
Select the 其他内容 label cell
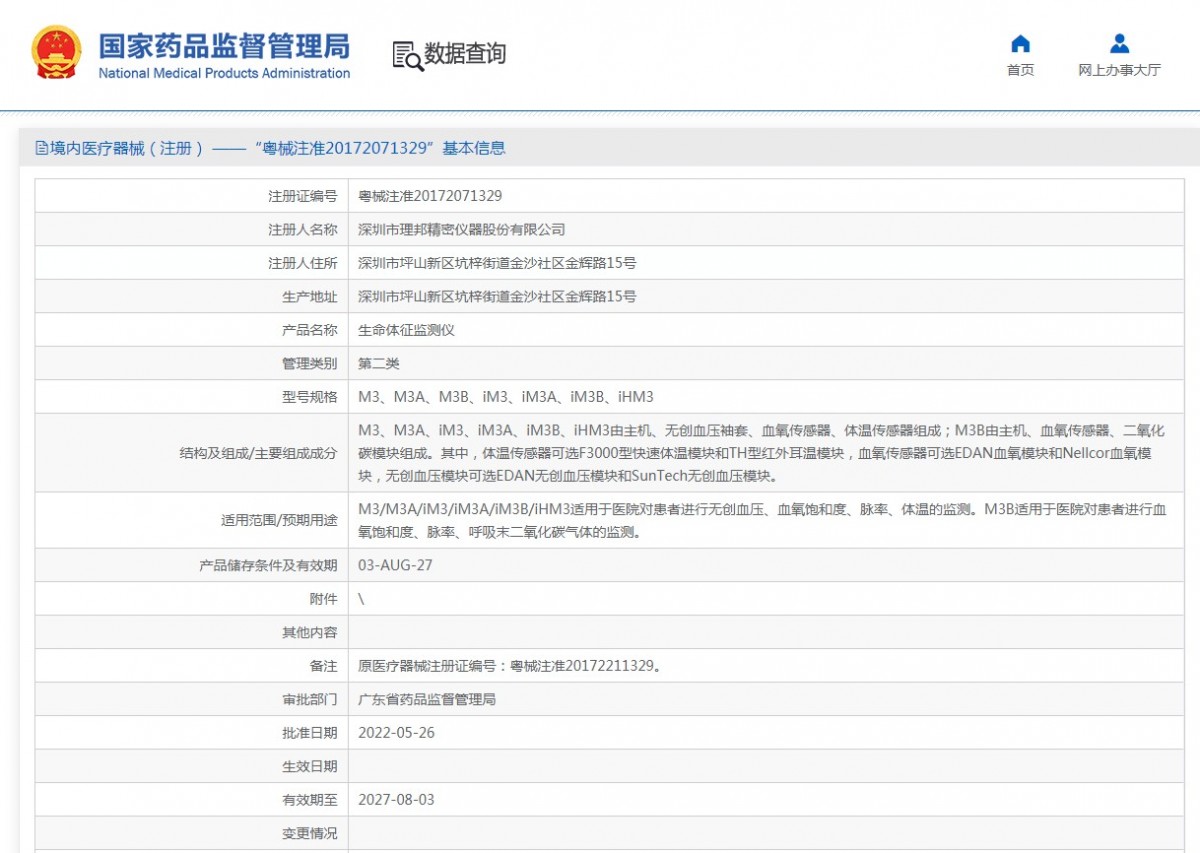192,632
